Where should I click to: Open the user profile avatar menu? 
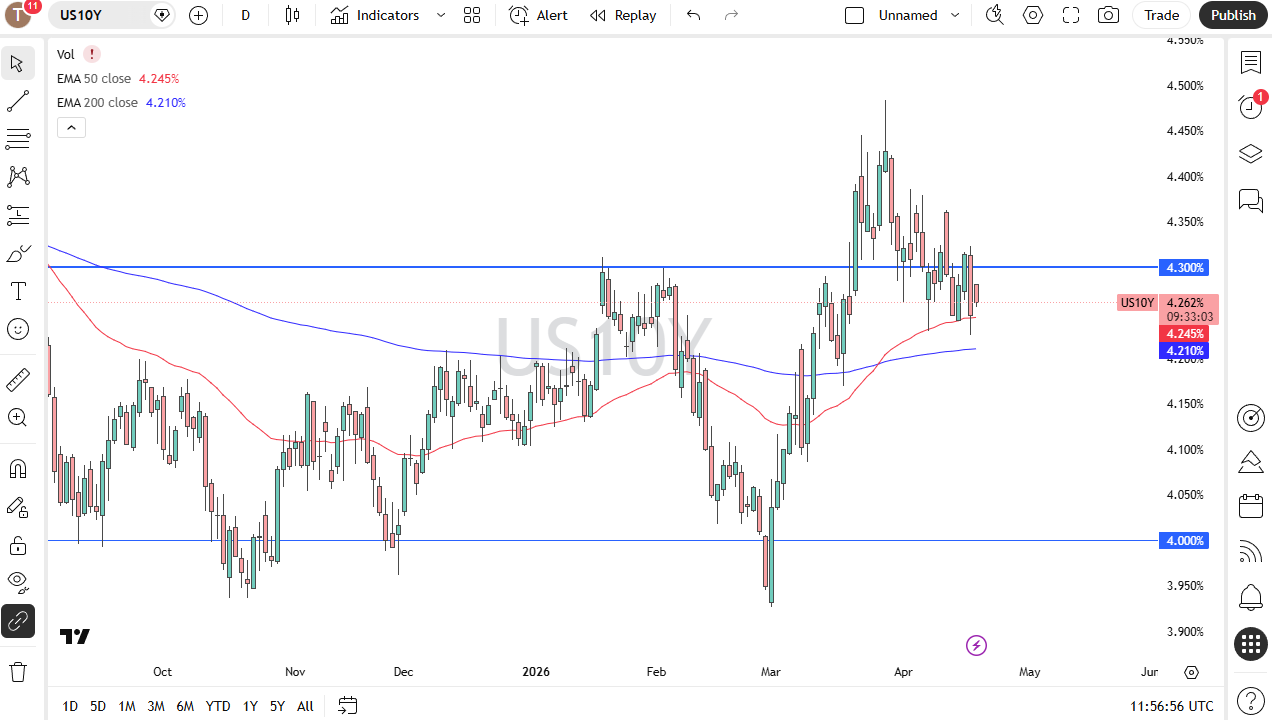coord(20,15)
